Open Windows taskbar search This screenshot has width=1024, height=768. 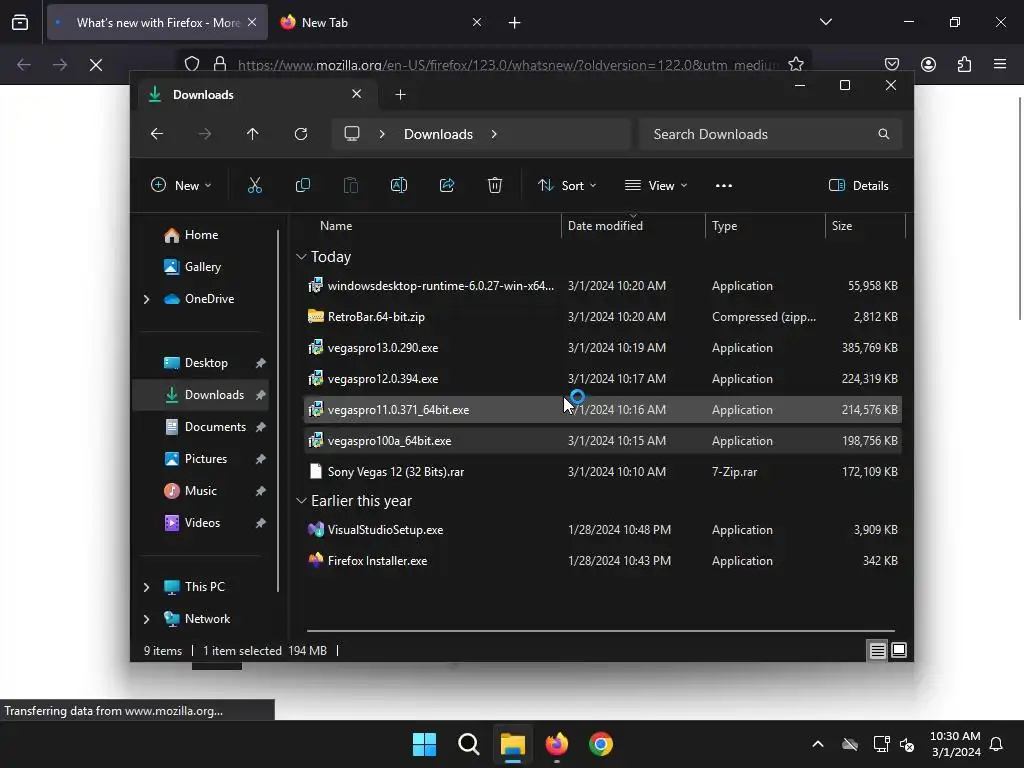[468, 744]
